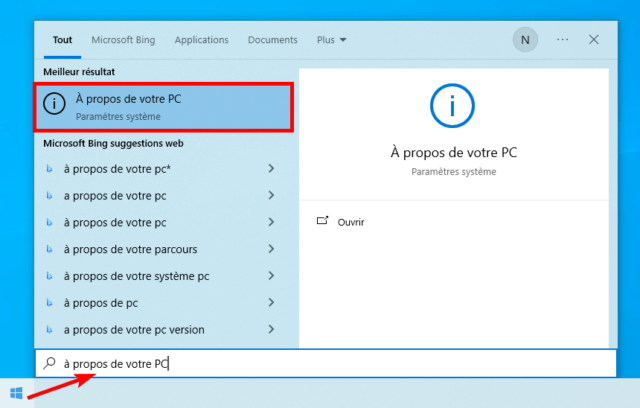Open the Plus dropdown filter

pyautogui.click(x=331, y=40)
